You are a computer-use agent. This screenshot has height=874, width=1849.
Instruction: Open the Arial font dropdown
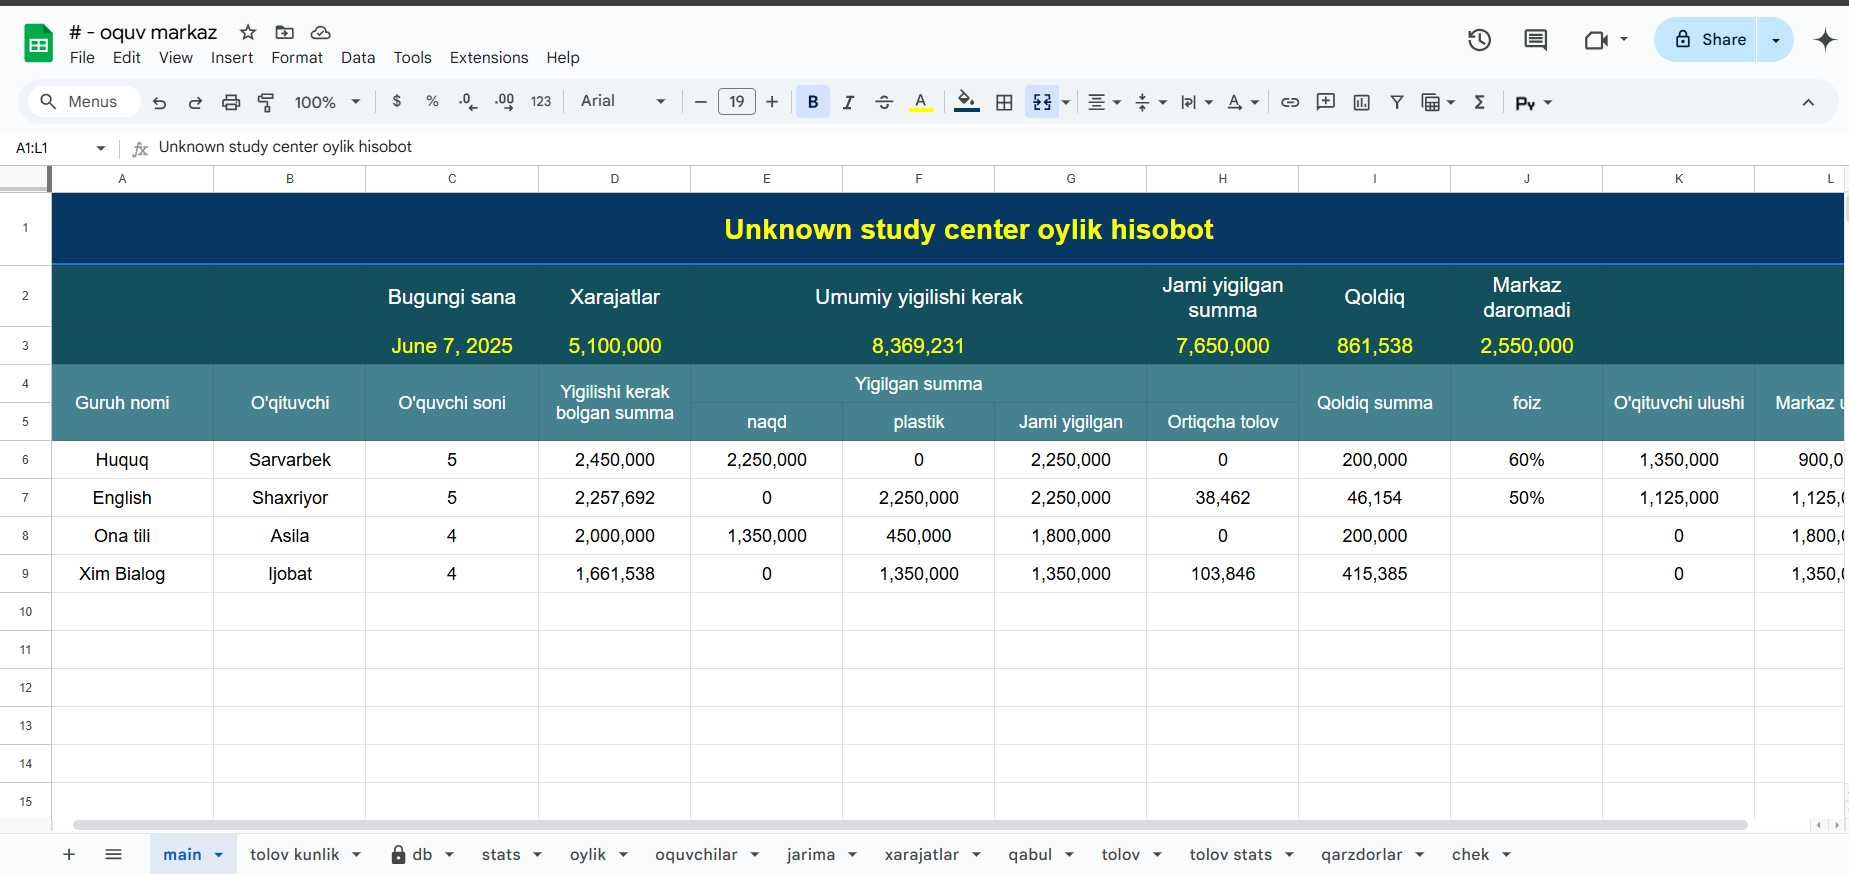[622, 102]
